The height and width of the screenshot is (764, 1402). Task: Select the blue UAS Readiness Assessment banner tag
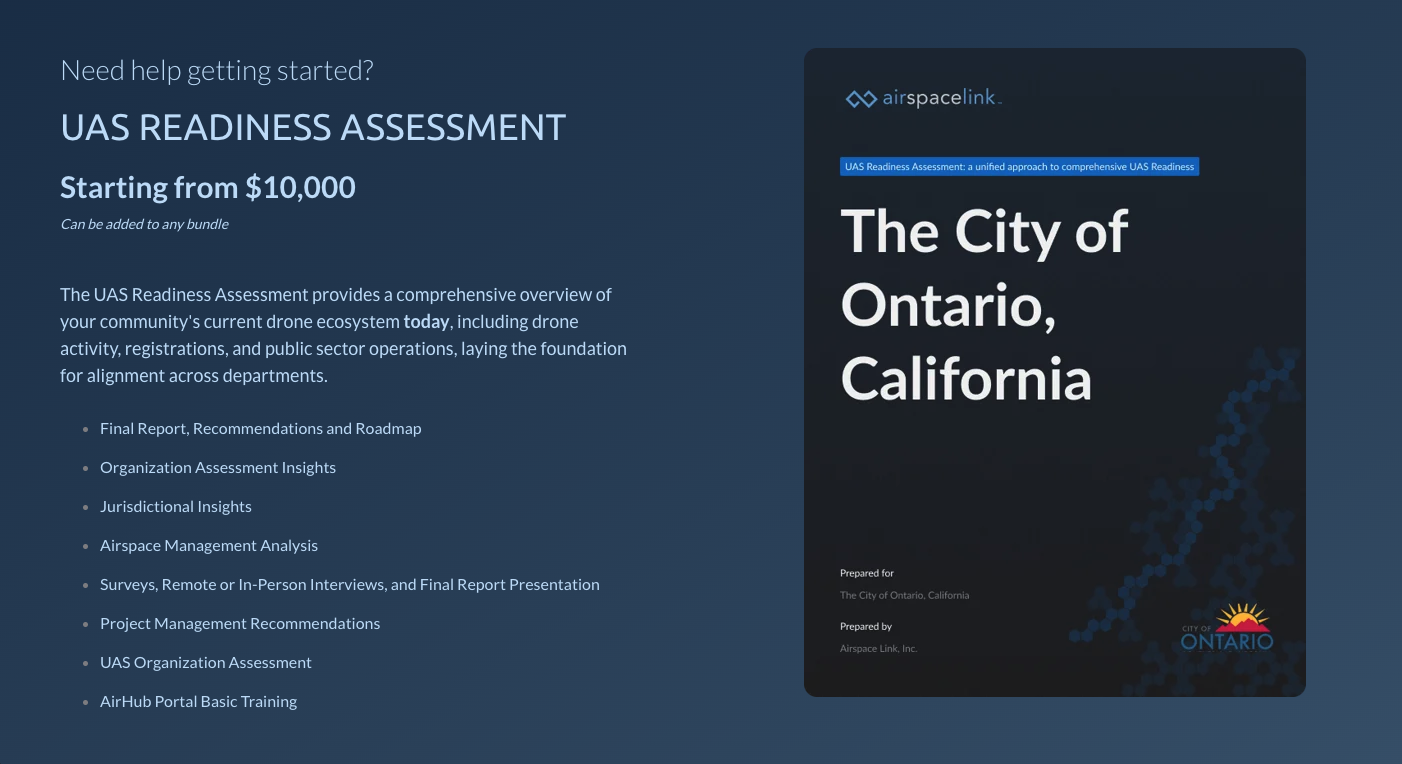pos(1019,167)
